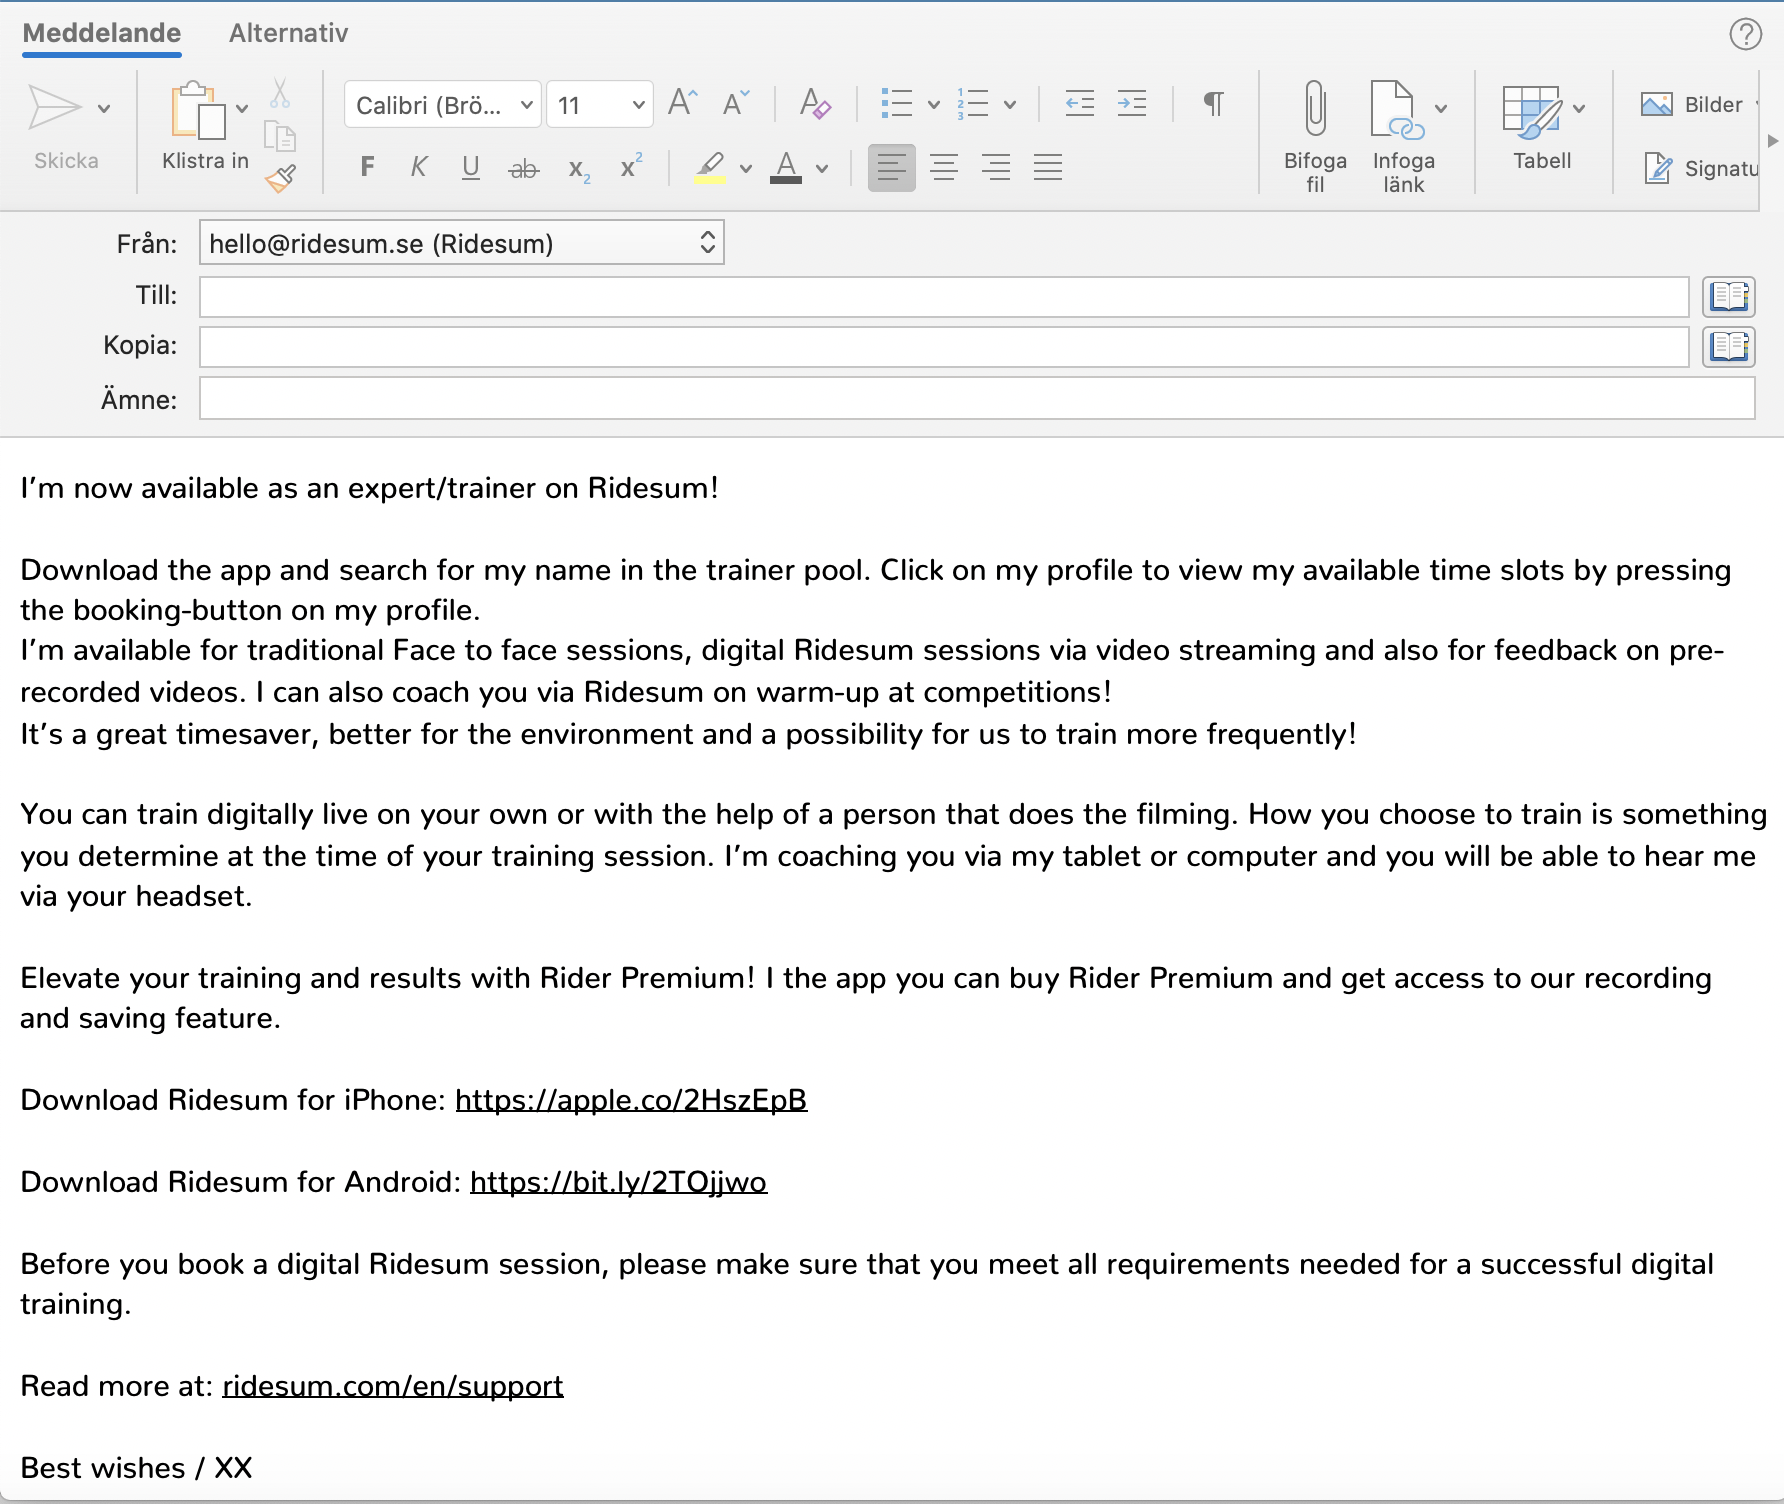Open the font size 11 dropdown

click(600, 104)
